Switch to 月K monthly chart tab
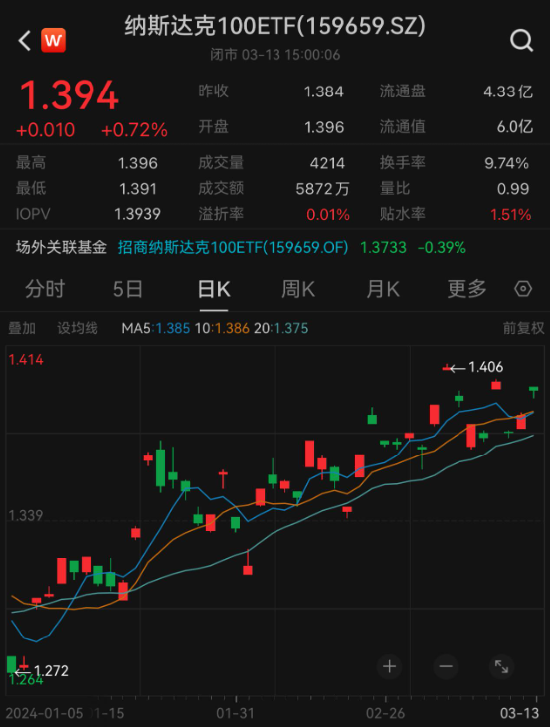 tap(383, 289)
